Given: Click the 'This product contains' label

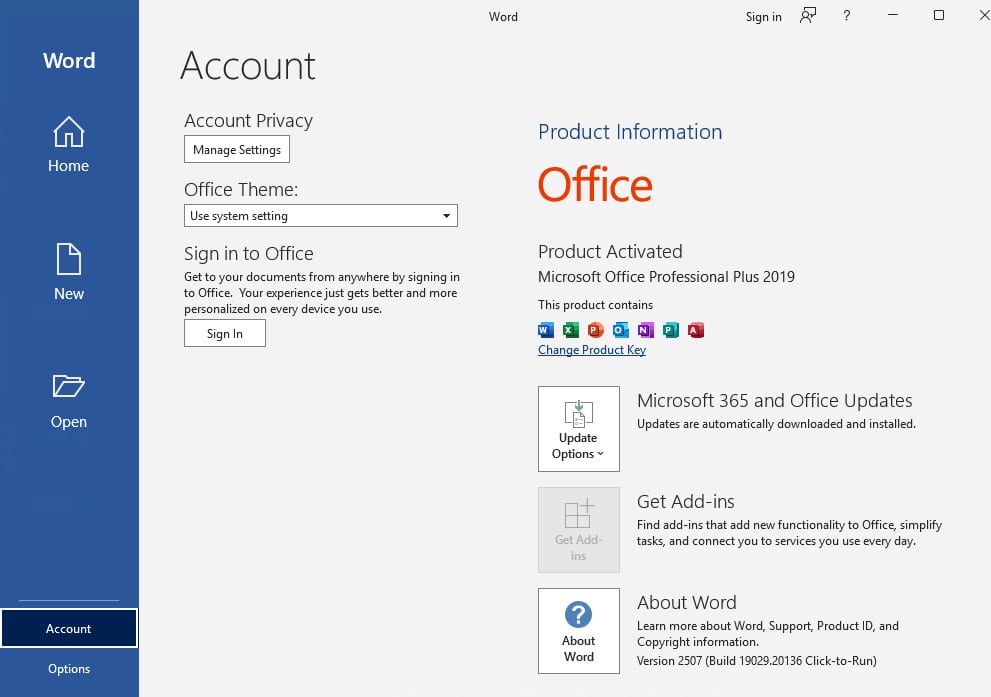Looking at the screenshot, I should (x=595, y=305).
